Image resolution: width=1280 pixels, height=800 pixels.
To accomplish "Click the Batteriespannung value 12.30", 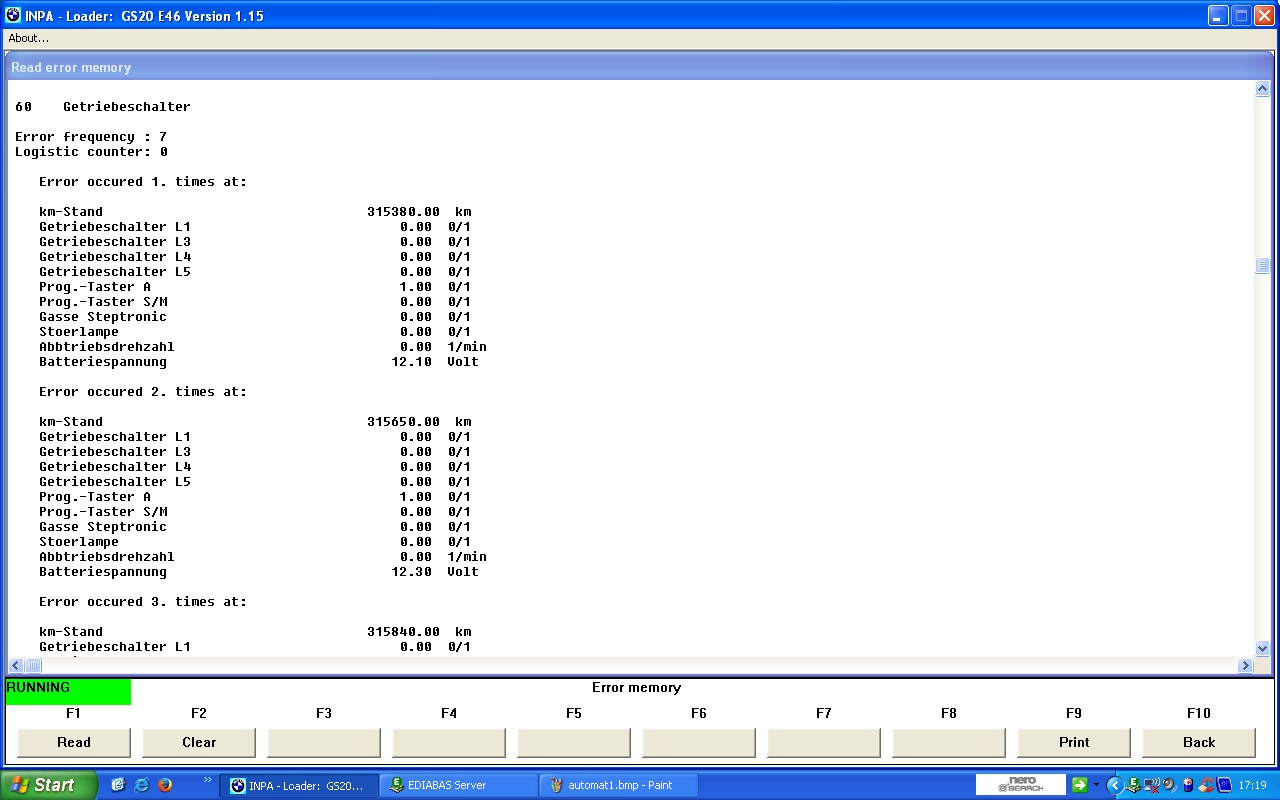I will point(412,572).
